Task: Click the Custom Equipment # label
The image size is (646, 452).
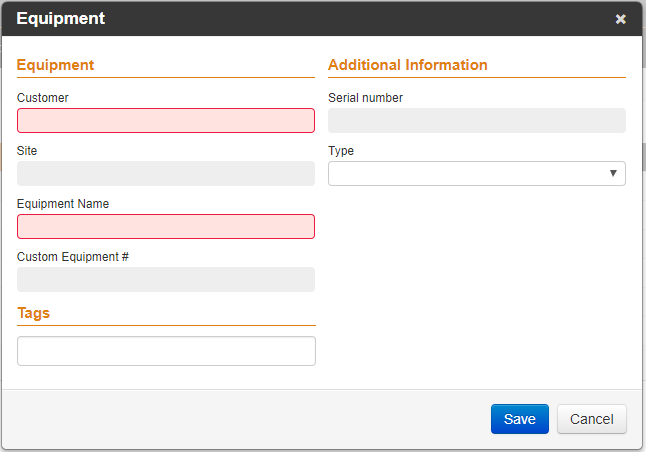Action: click(x=73, y=257)
